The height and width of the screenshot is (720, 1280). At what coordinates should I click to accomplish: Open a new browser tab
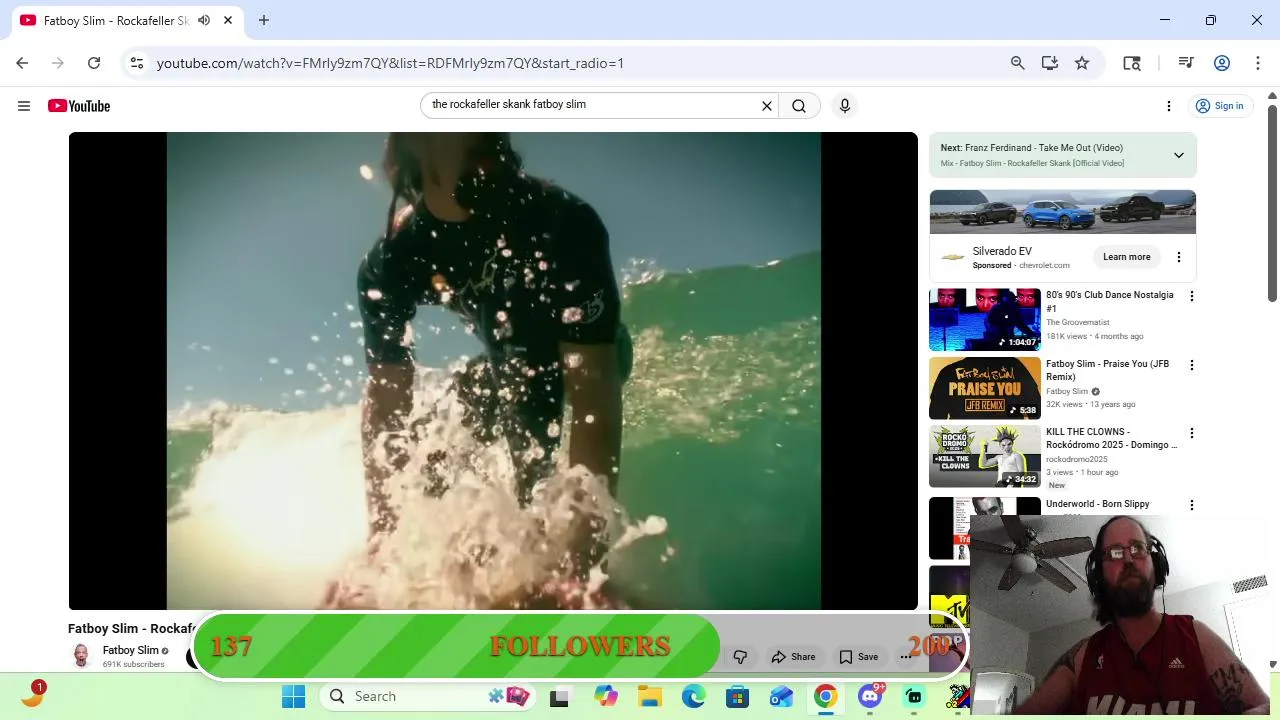(x=264, y=20)
